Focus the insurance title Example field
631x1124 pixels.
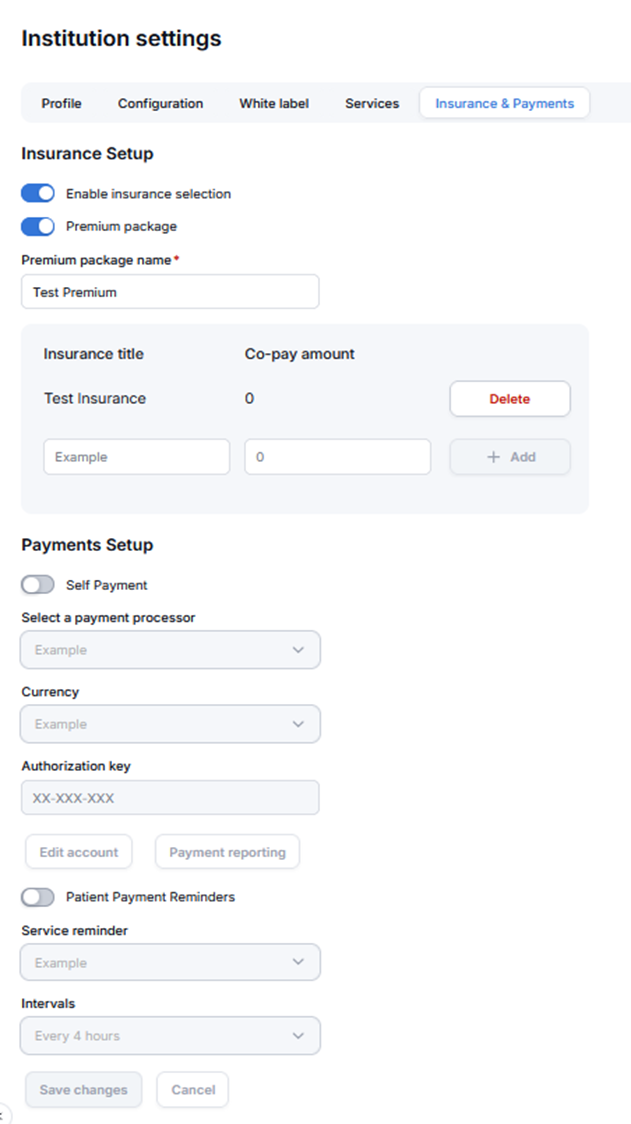click(x=136, y=457)
